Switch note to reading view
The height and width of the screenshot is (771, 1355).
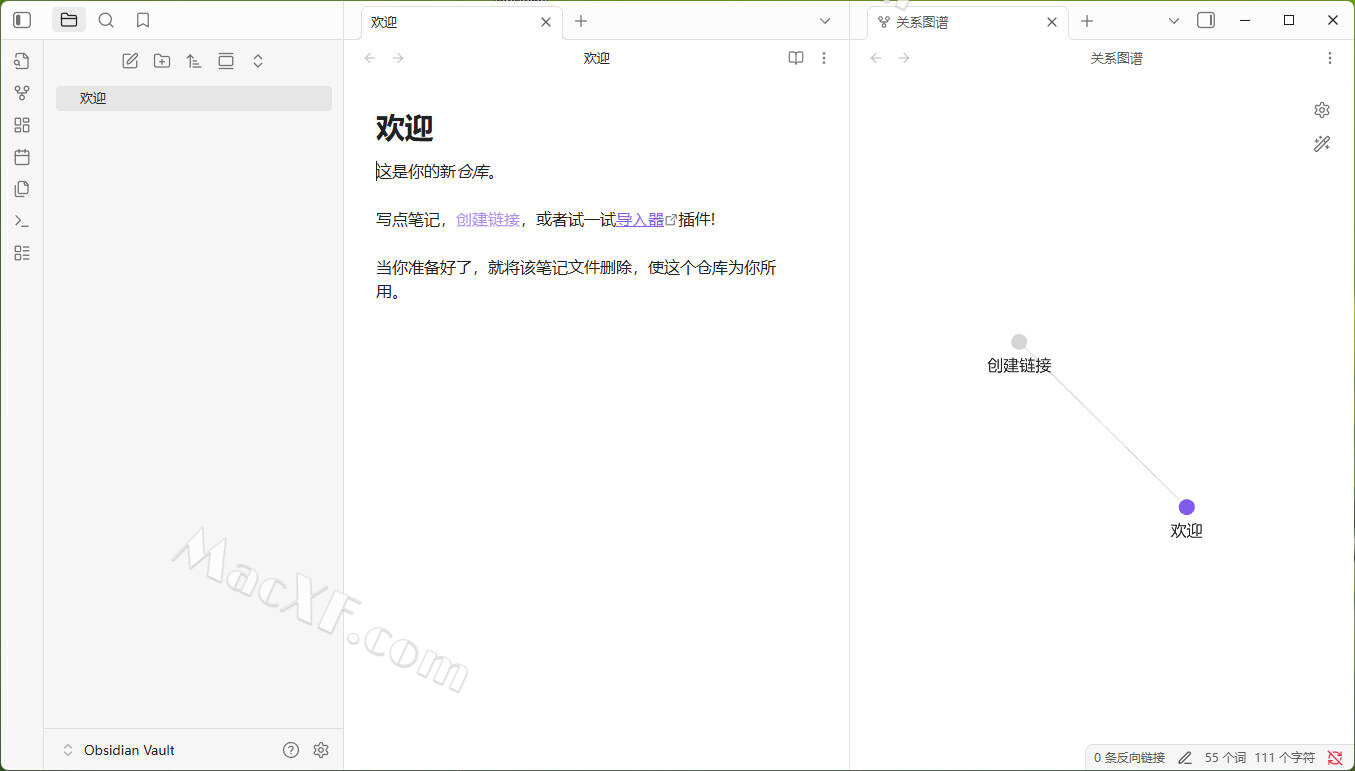pos(796,58)
